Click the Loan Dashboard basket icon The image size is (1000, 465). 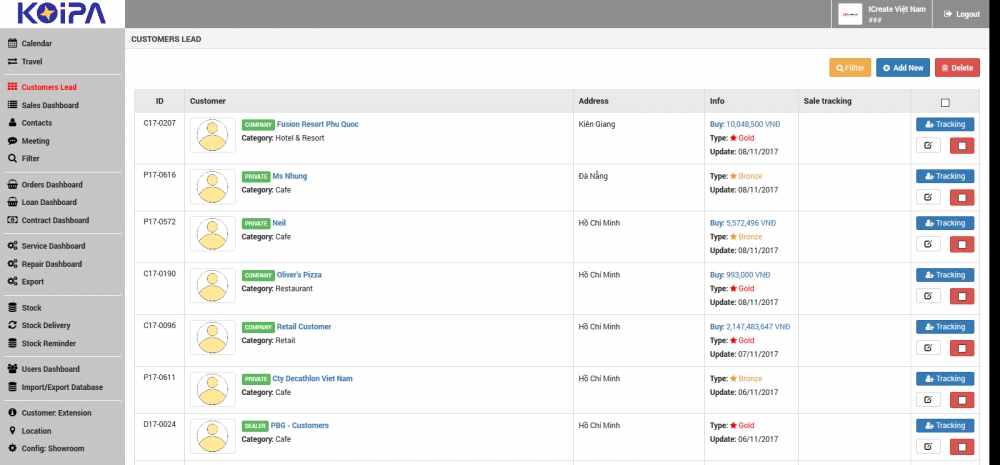tap(12, 202)
